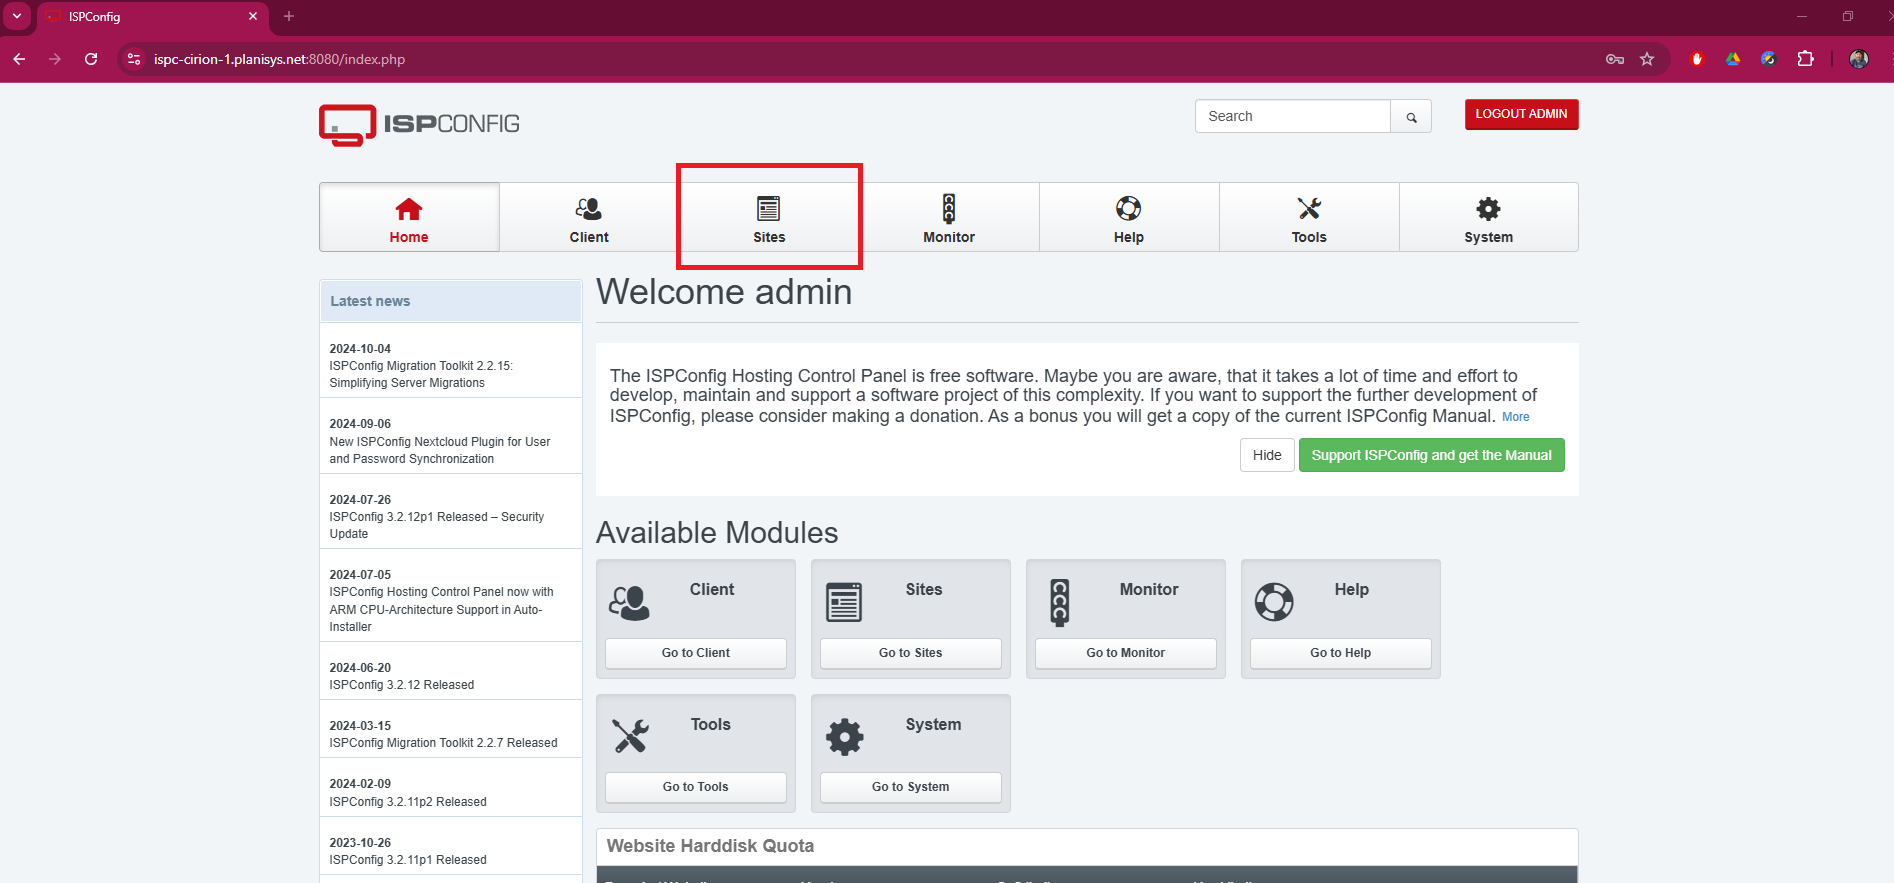Open the Help tab in navigation
1894x883 pixels.
tap(1129, 217)
